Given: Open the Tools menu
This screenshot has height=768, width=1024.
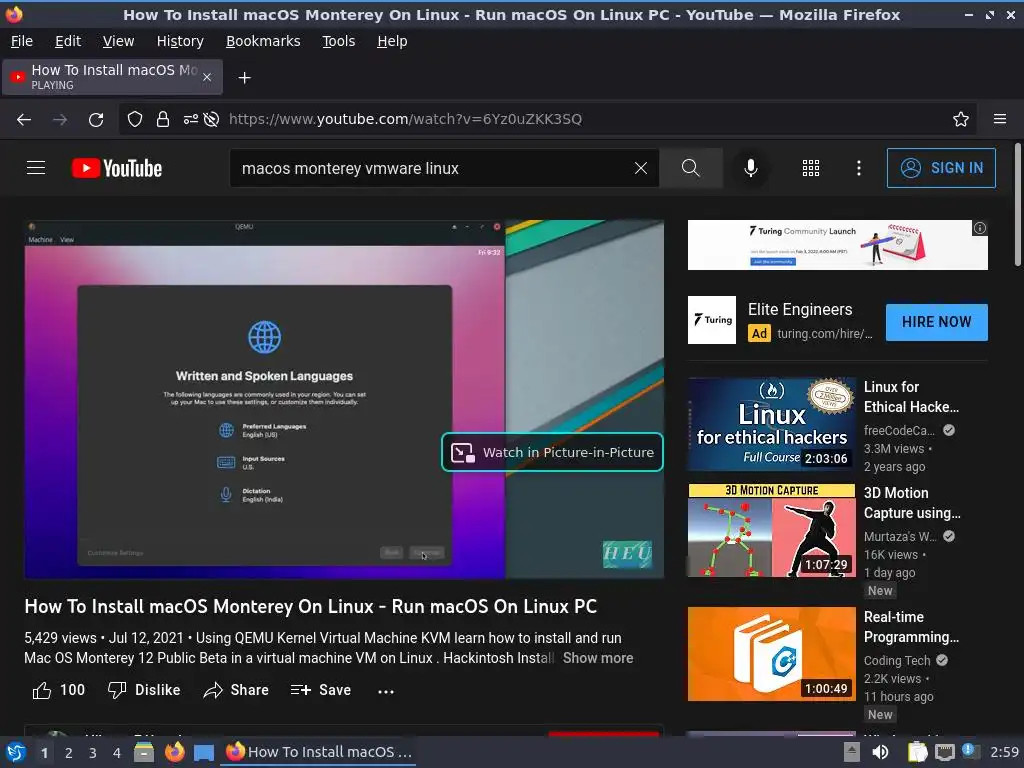Looking at the screenshot, I should click(x=338, y=41).
